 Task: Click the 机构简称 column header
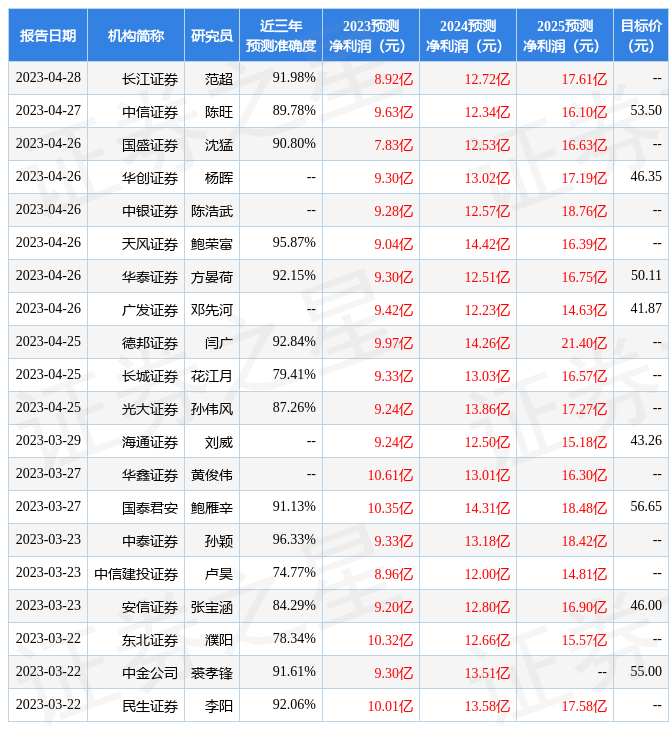[x=136, y=35]
